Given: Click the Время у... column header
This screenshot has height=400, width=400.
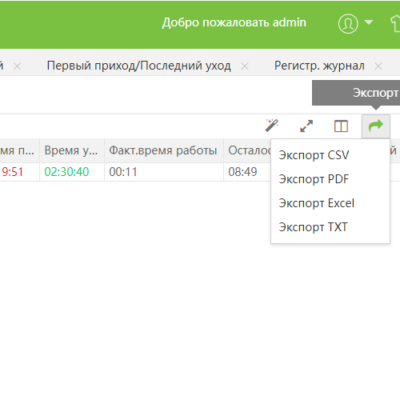Looking at the screenshot, I should [x=72, y=151].
